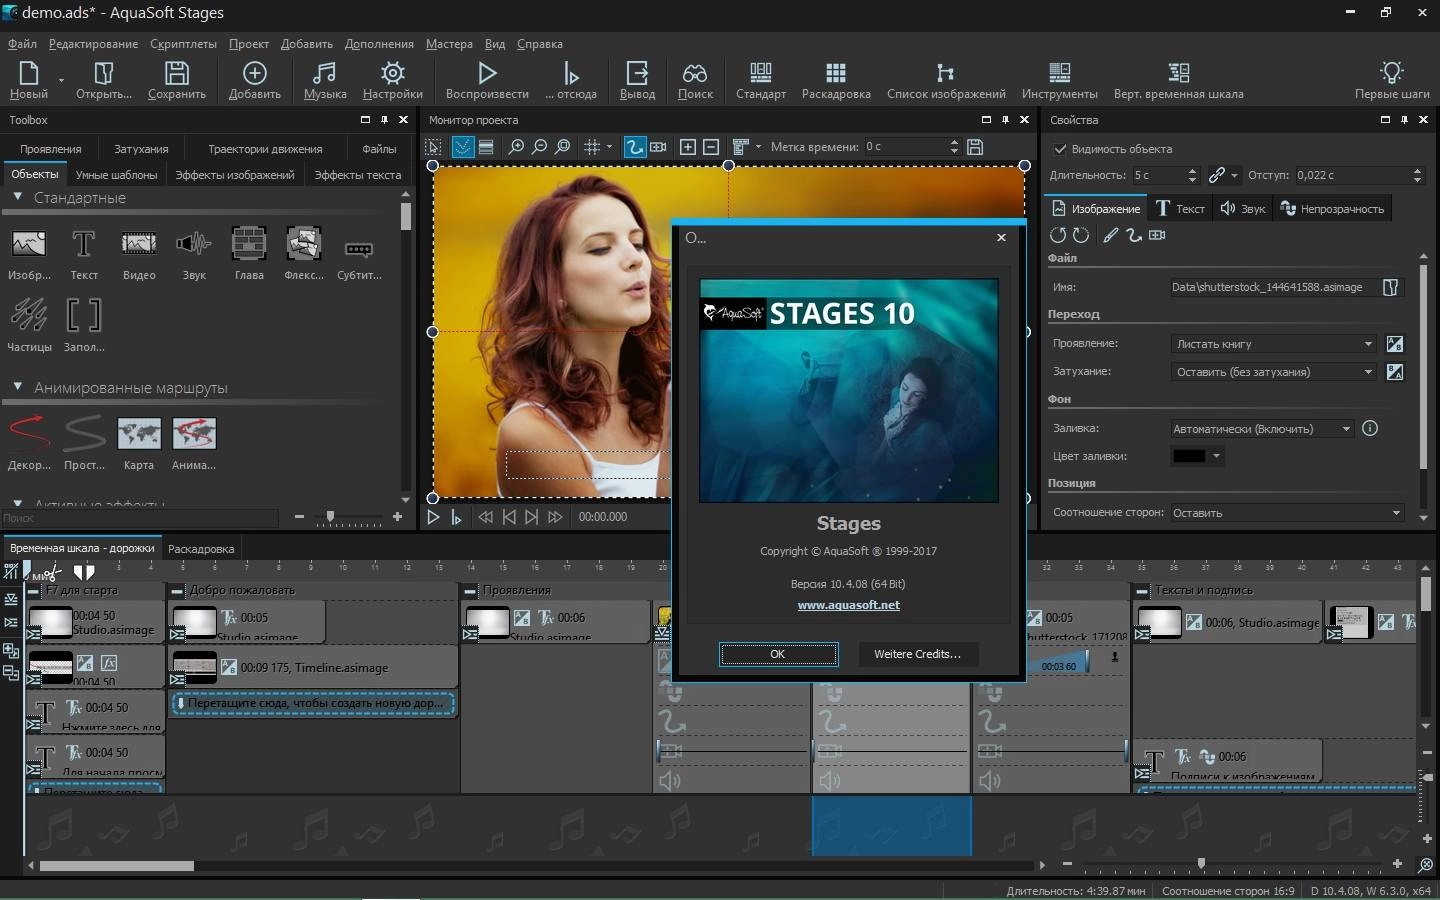The height and width of the screenshot is (900, 1440).
Task: Open Проявление transition dropdown
Action: tap(1274, 344)
